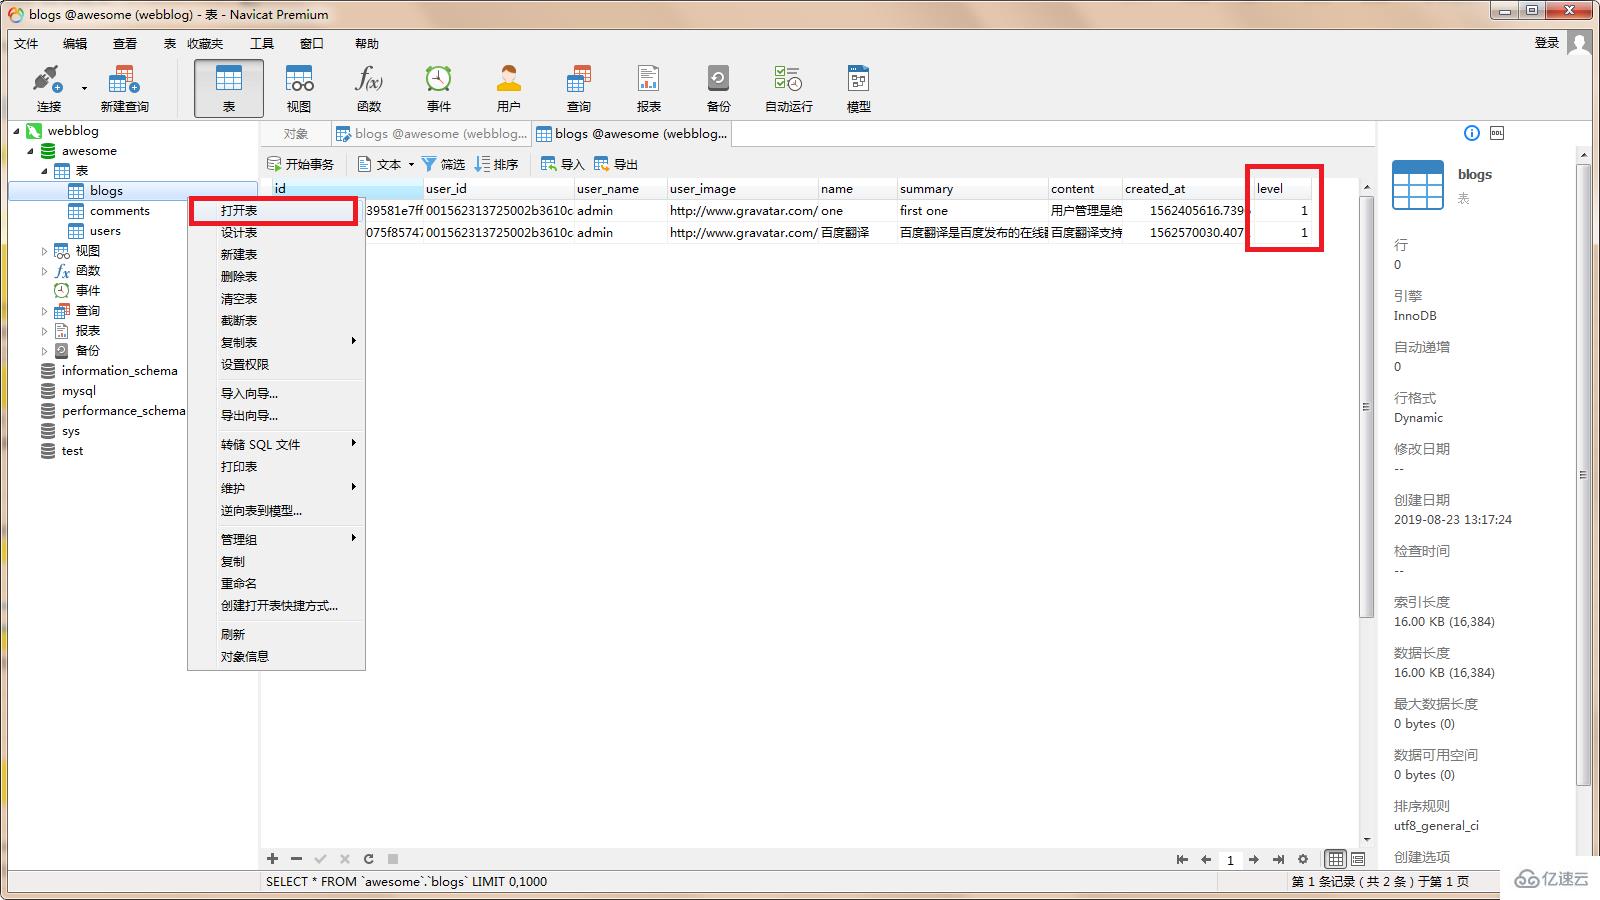Image resolution: width=1600 pixels, height=900 pixels.
Task: Click the delete record minus icon
Action: point(296,859)
